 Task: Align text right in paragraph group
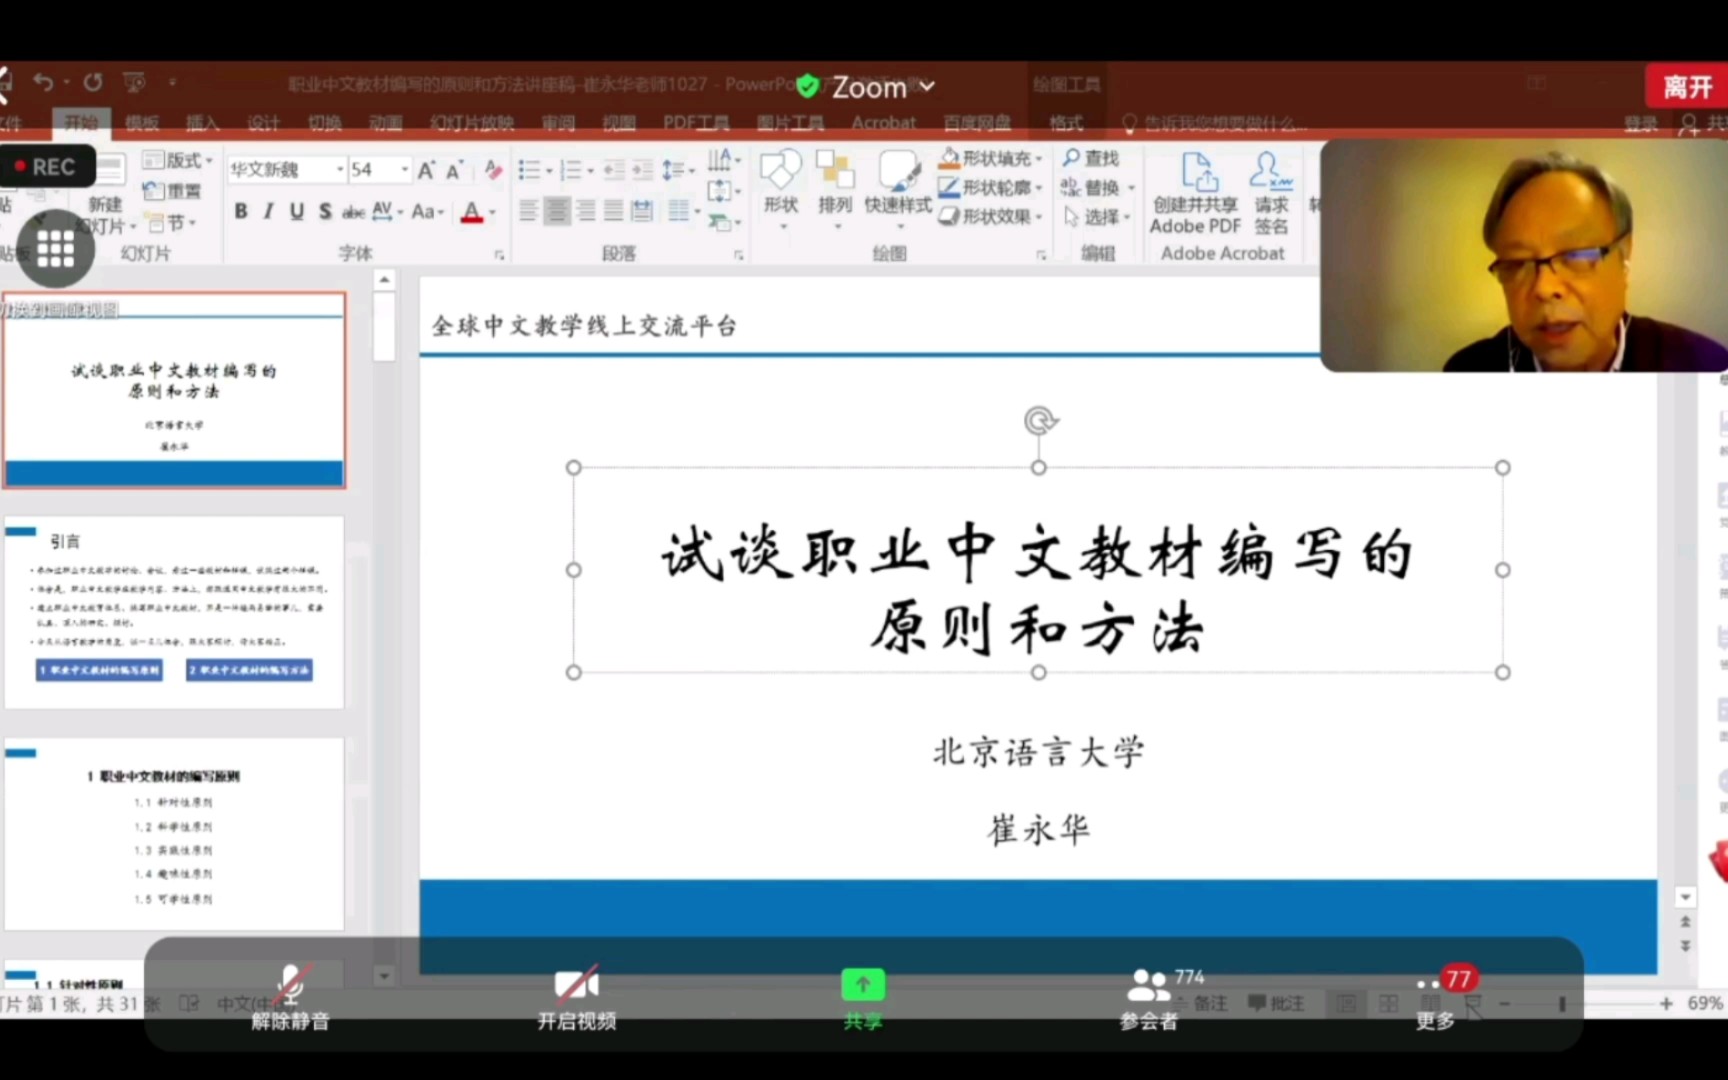point(586,211)
